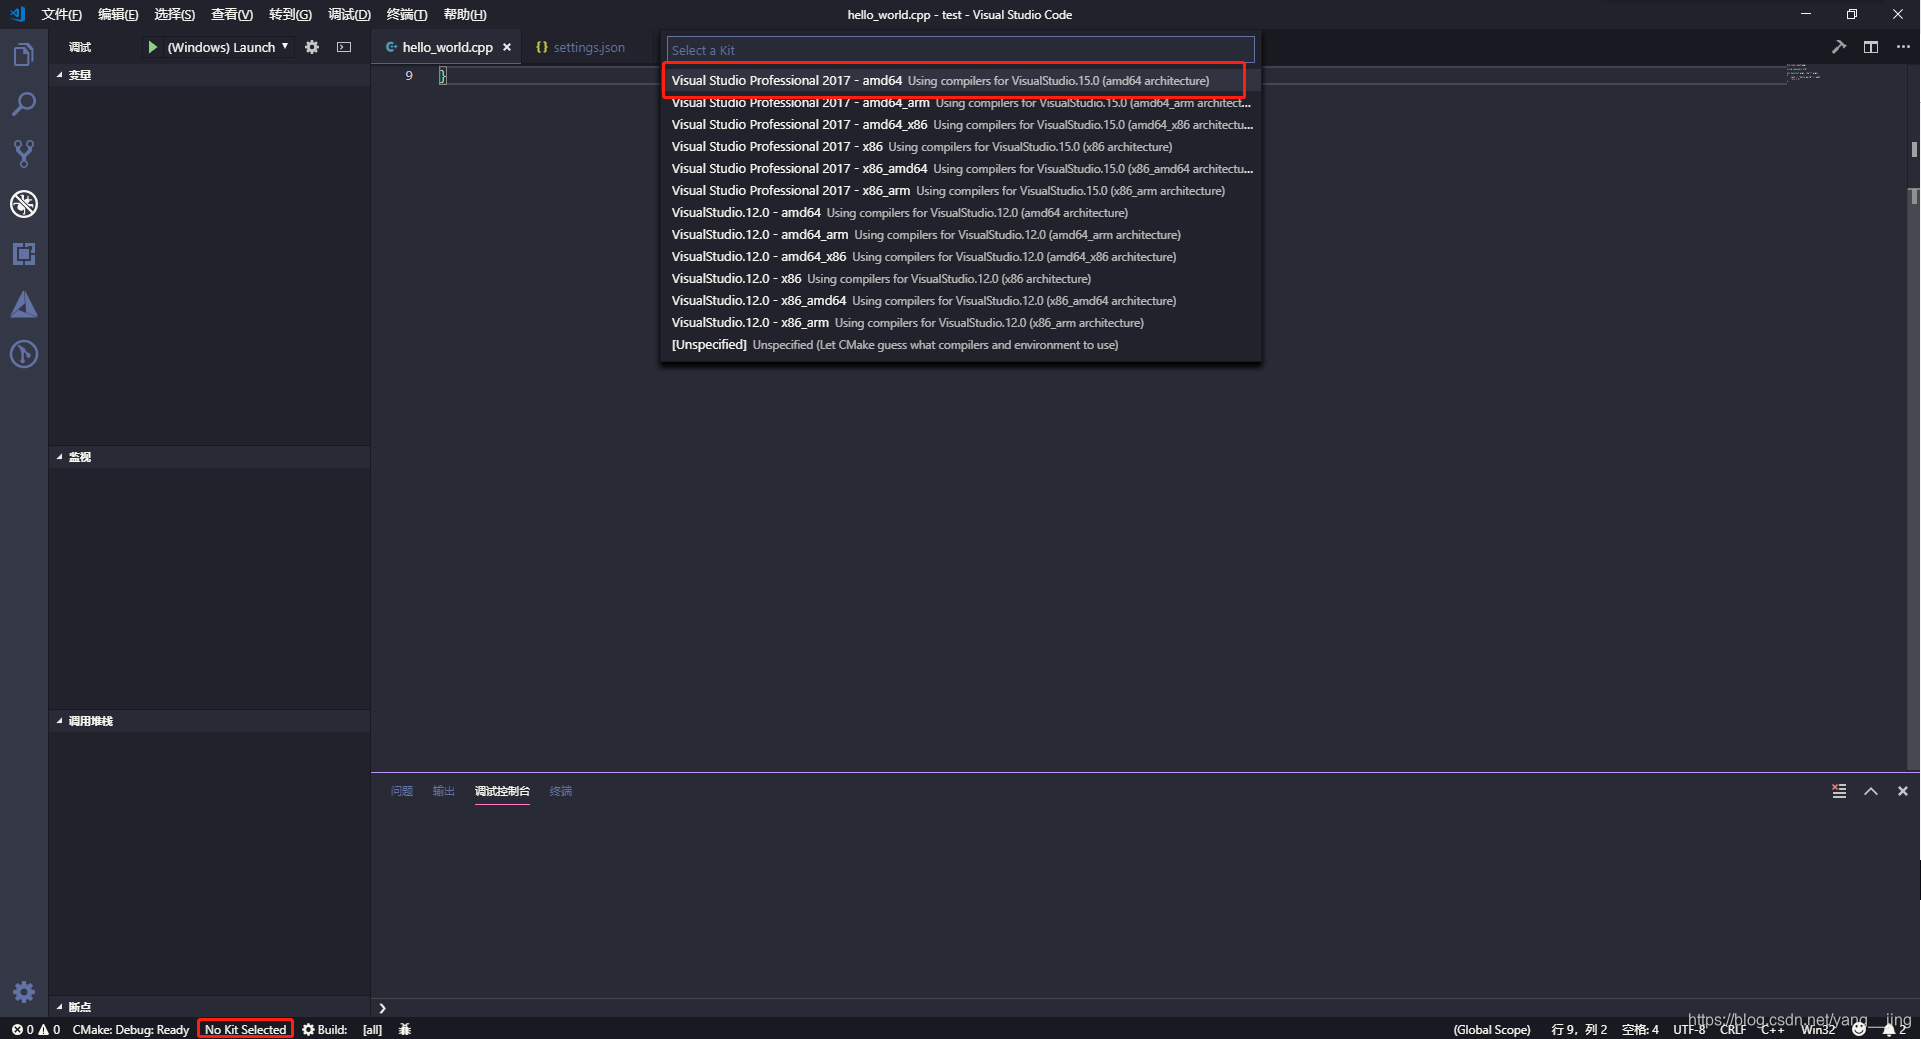Image resolution: width=1921 pixels, height=1039 pixels.
Task: Click the bottom activity bar clock-like icon
Action: 24,354
